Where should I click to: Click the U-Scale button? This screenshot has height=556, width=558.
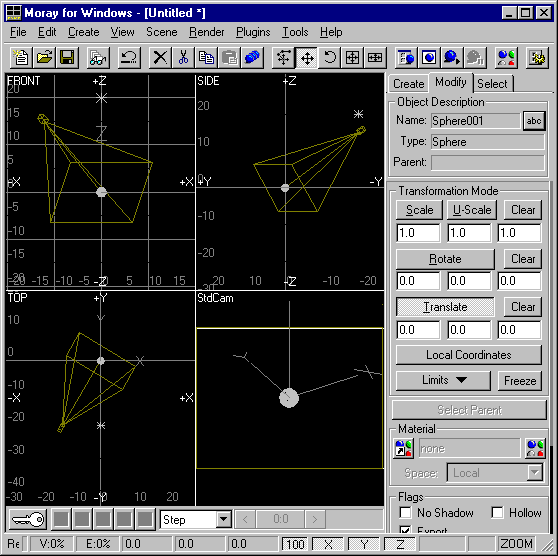point(472,210)
